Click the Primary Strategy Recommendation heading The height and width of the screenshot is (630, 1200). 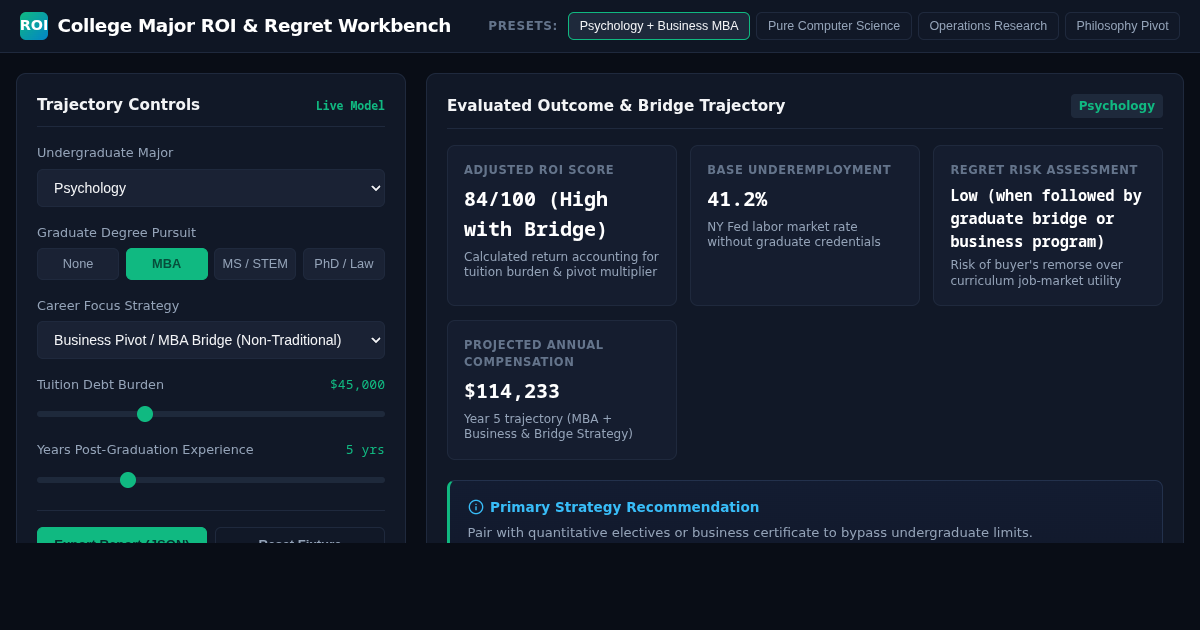(x=624, y=507)
